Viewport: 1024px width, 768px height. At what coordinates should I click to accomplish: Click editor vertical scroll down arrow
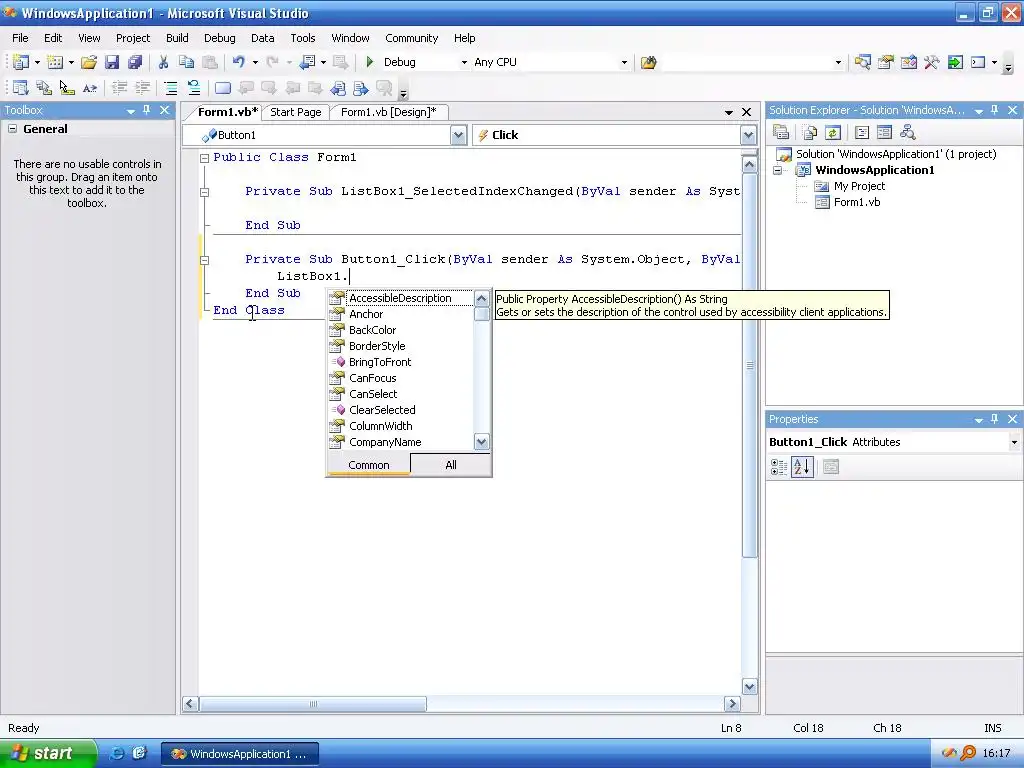[749, 686]
